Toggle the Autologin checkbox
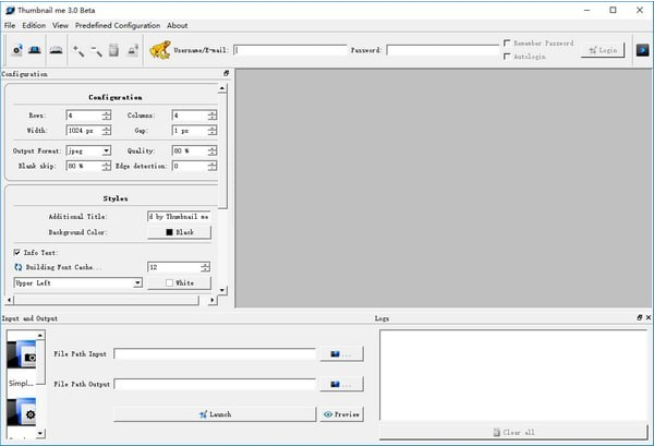The height and width of the screenshot is (446, 654). coord(507,56)
